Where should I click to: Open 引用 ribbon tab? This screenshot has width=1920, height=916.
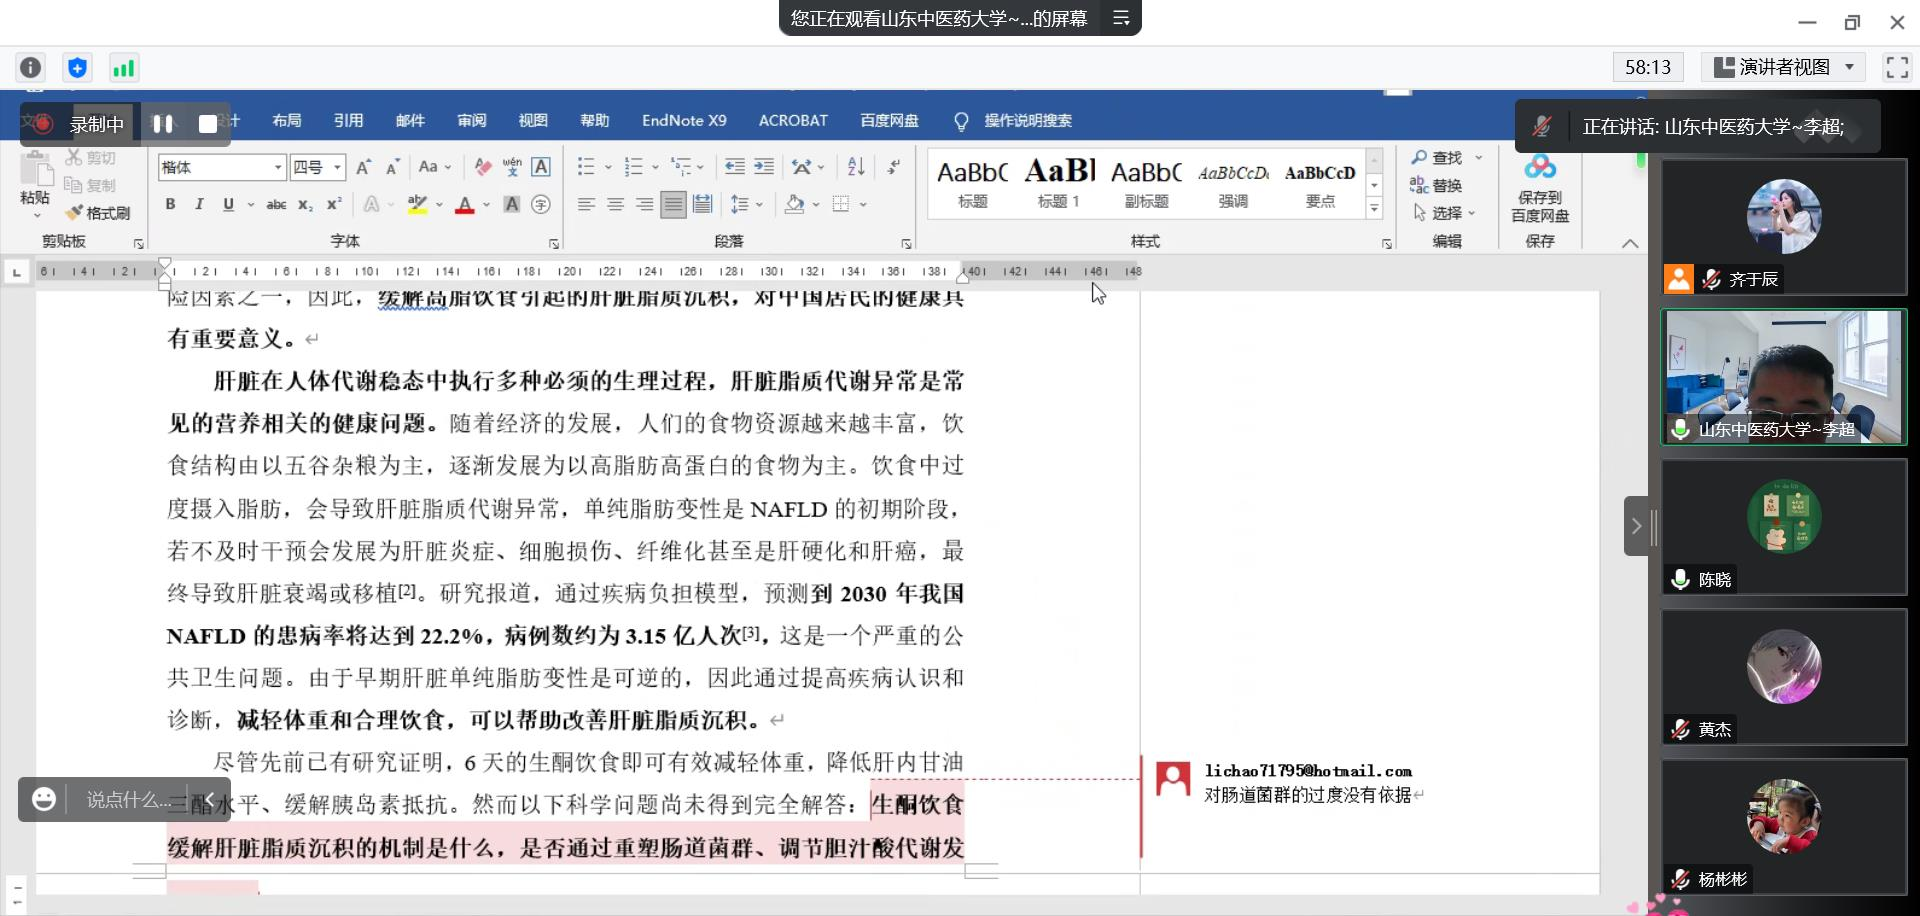click(348, 121)
